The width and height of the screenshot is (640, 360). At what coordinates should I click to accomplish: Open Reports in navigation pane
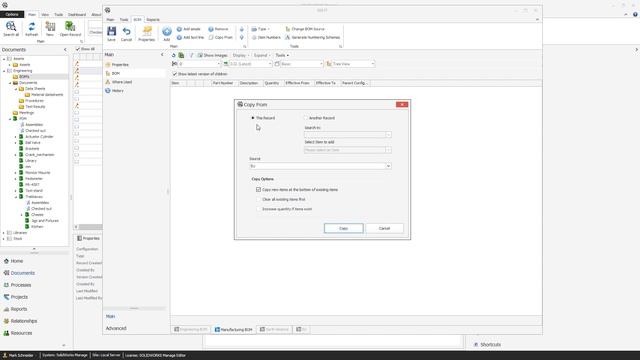pyautogui.click(x=15, y=309)
